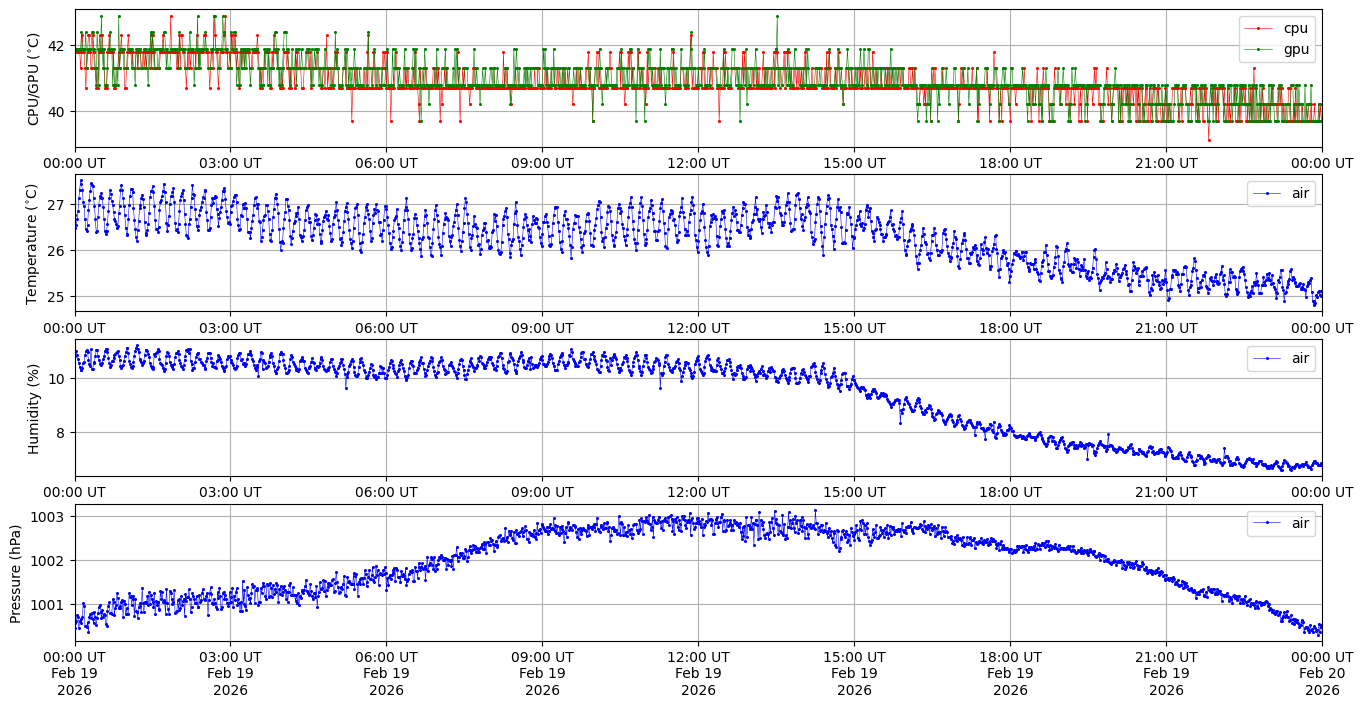The width and height of the screenshot is (1363, 707).
Task: Click the red cpu legend line marker
Action: coord(1260,28)
